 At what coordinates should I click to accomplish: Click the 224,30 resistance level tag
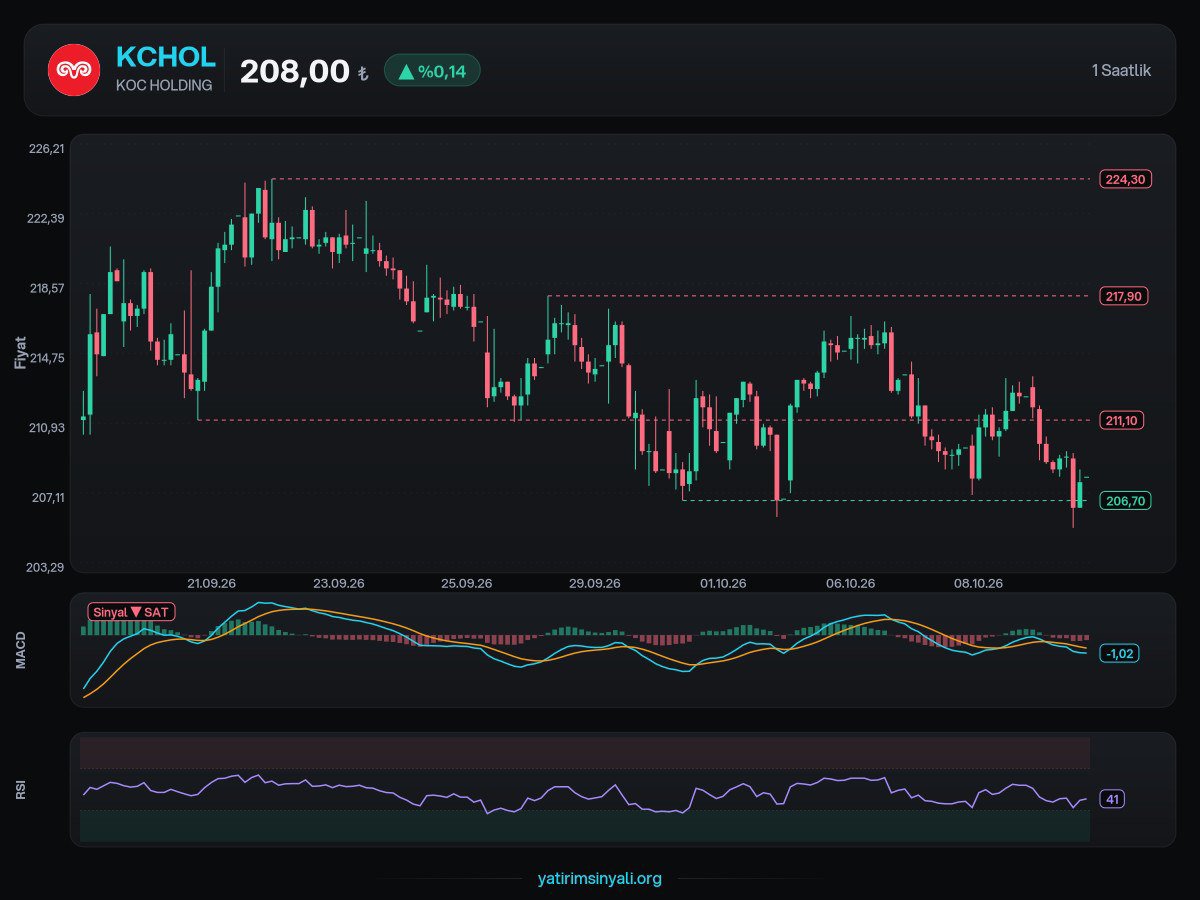pyautogui.click(x=1126, y=179)
